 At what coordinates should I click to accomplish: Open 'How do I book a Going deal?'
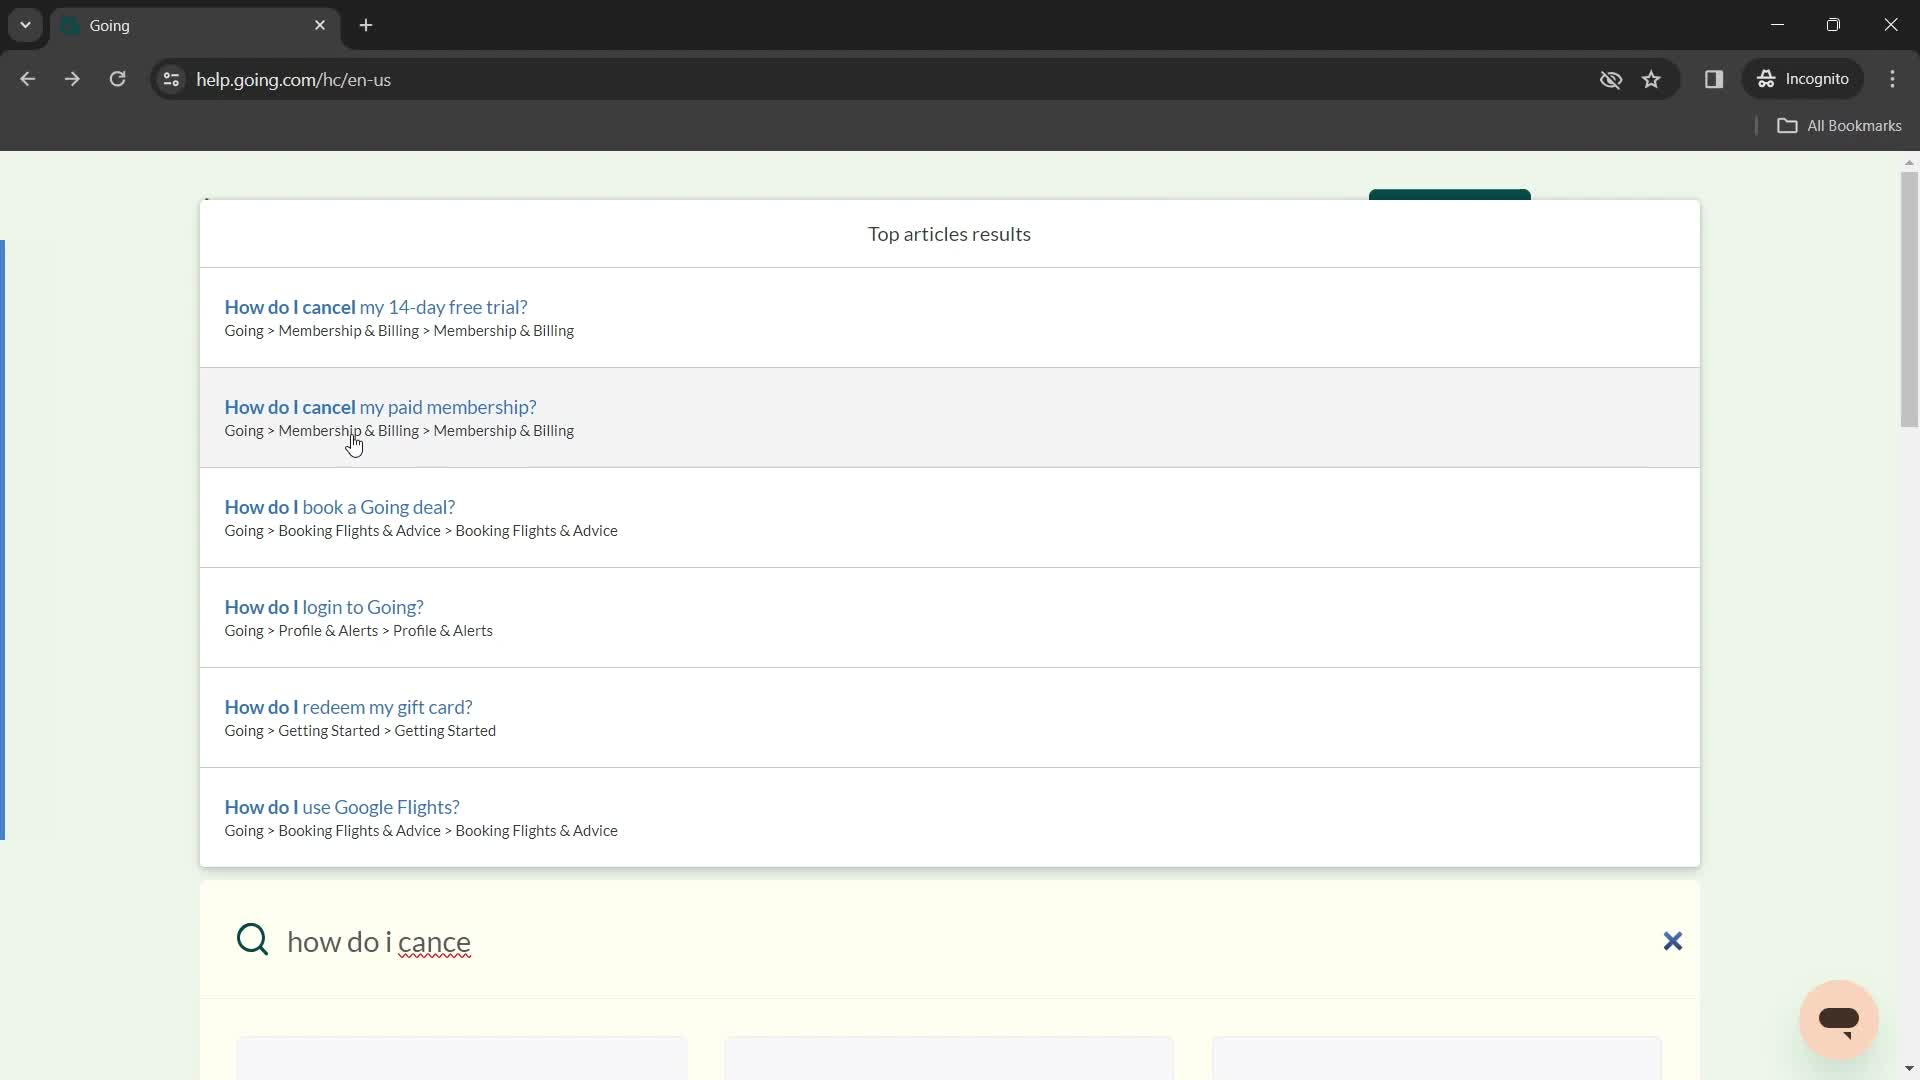pos(339,507)
